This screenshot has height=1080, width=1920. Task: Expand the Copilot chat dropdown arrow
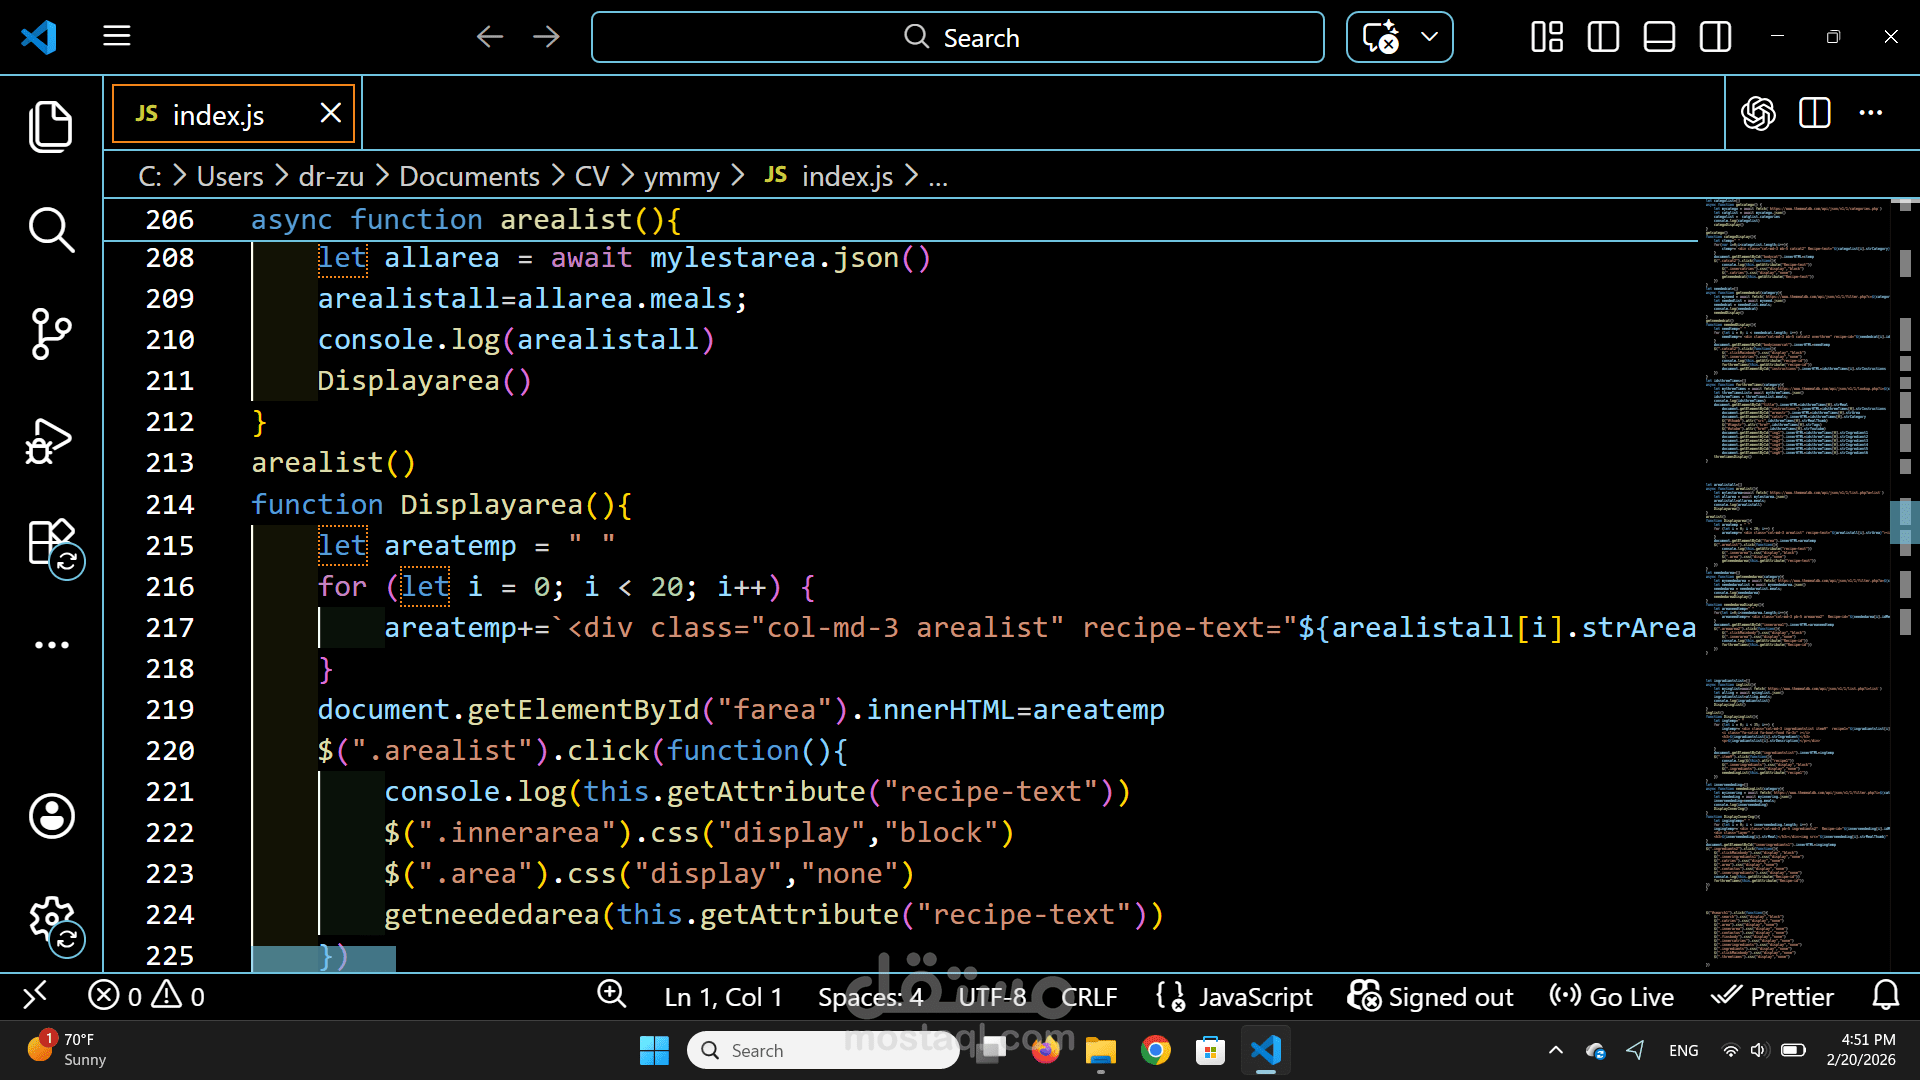point(1430,37)
